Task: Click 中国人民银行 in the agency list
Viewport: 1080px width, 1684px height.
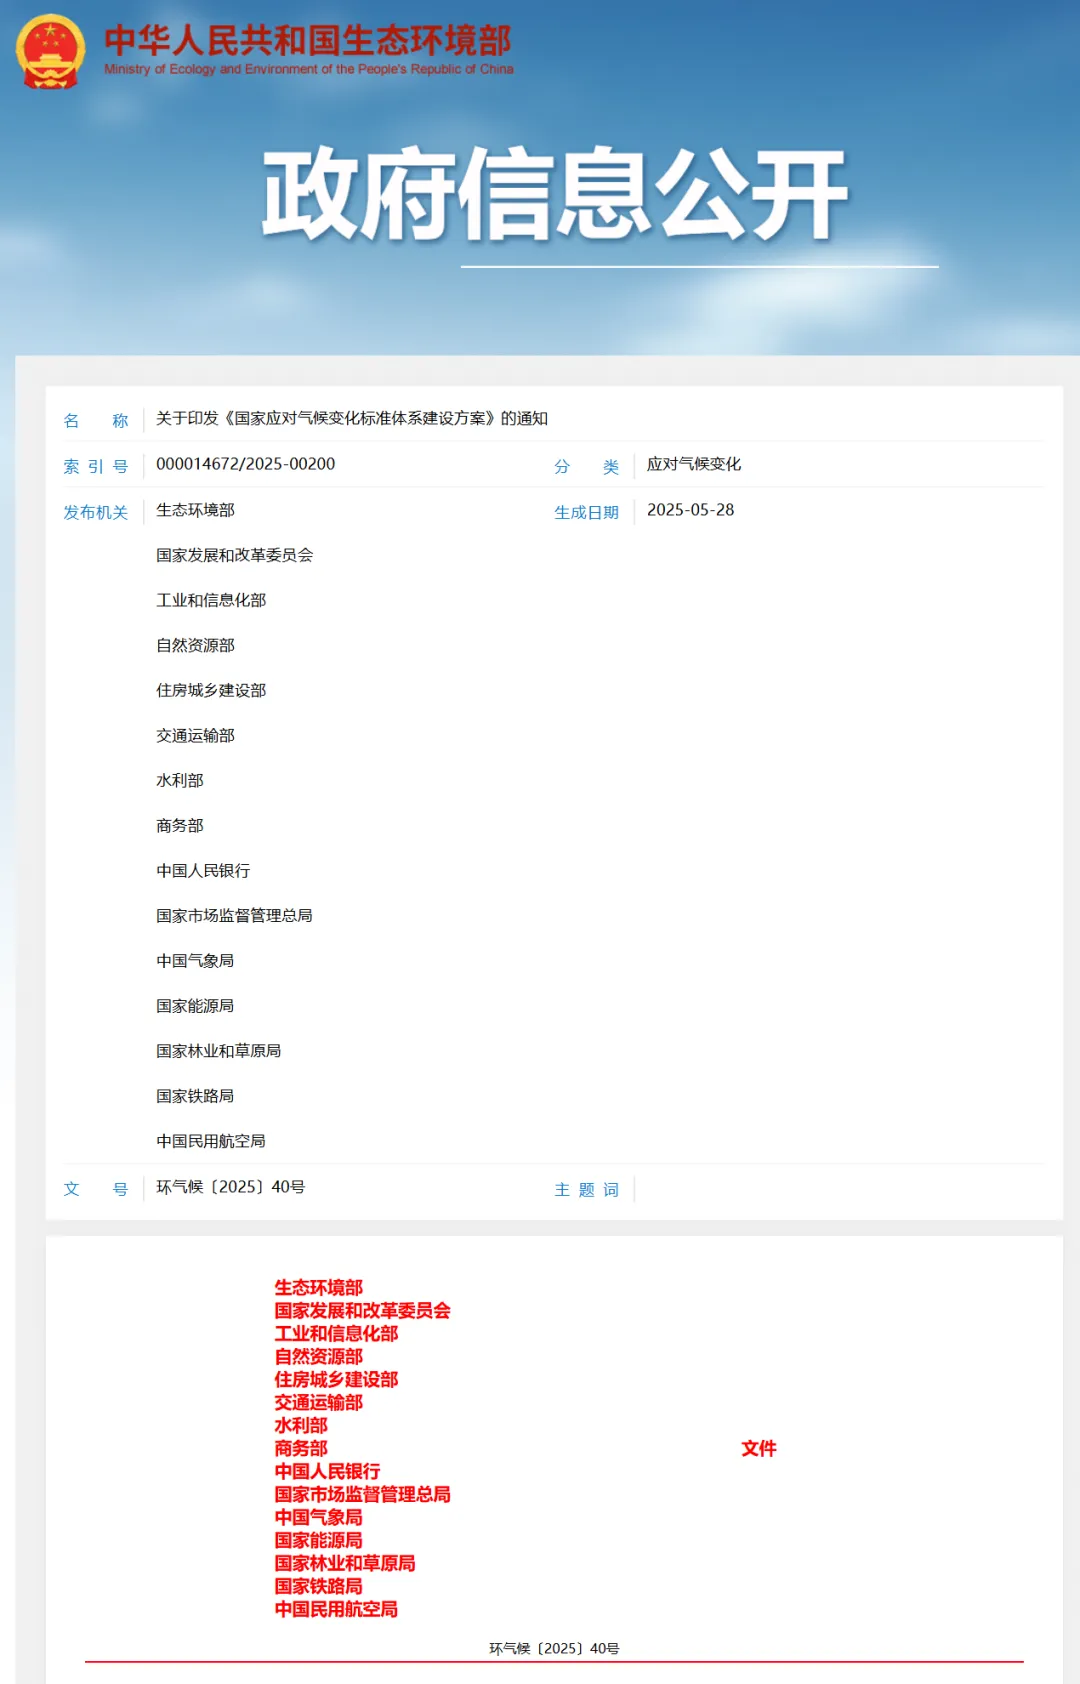Action: (x=203, y=871)
